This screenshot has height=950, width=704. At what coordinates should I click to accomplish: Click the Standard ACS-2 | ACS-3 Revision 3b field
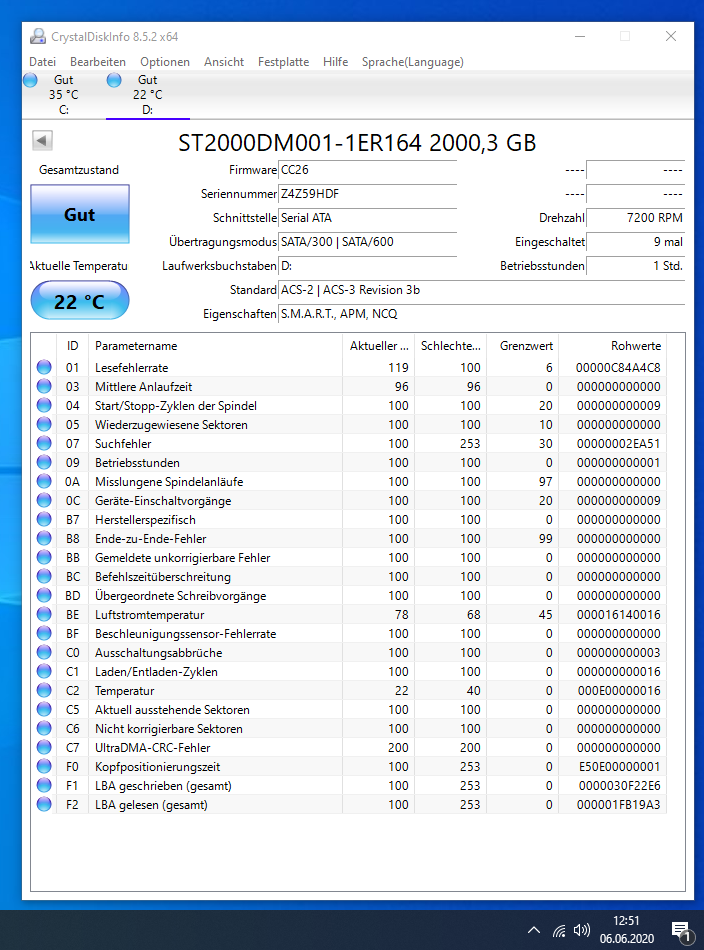click(x=482, y=290)
